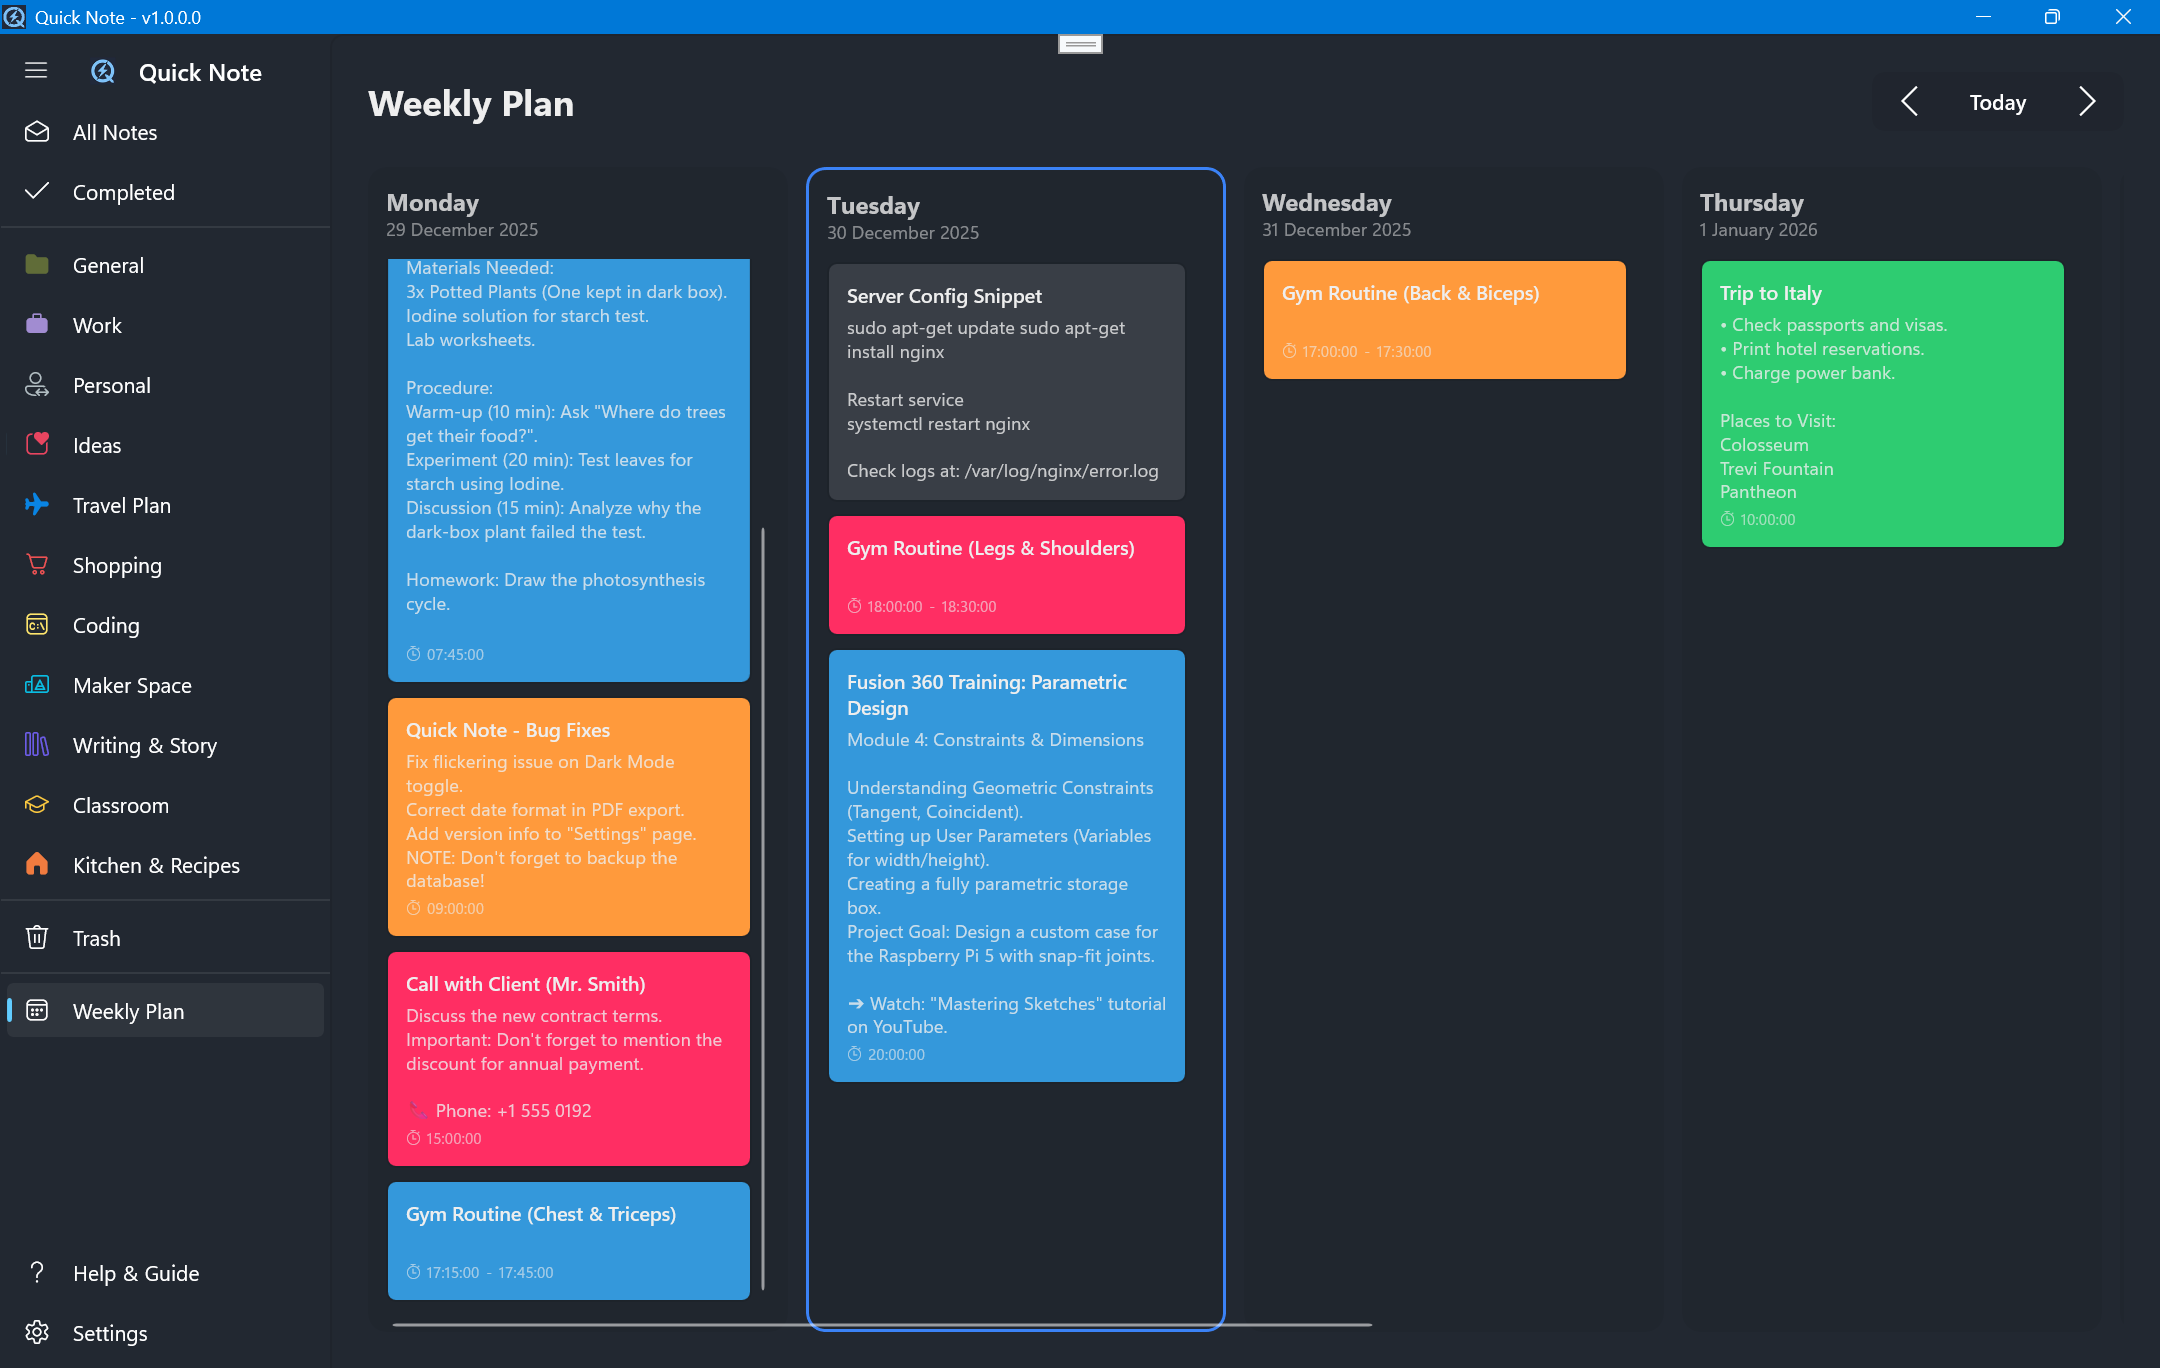Open the Ideas heart icon category

pos(37,445)
